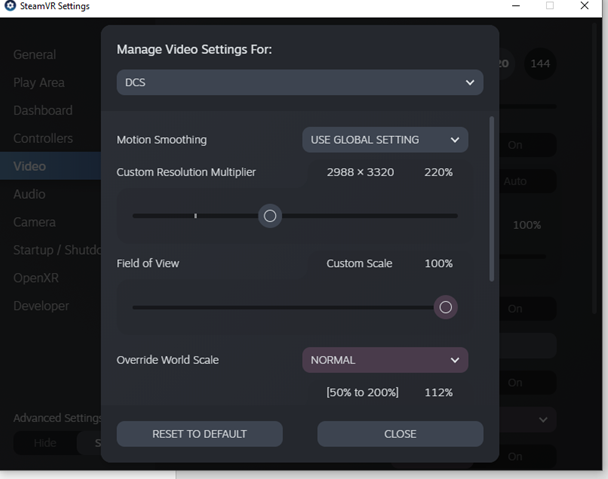Image resolution: width=608 pixels, height=479 pixels.
Task: Open Motion Smoothing Use Global Setting dropdown
Action: coord(385,140)
